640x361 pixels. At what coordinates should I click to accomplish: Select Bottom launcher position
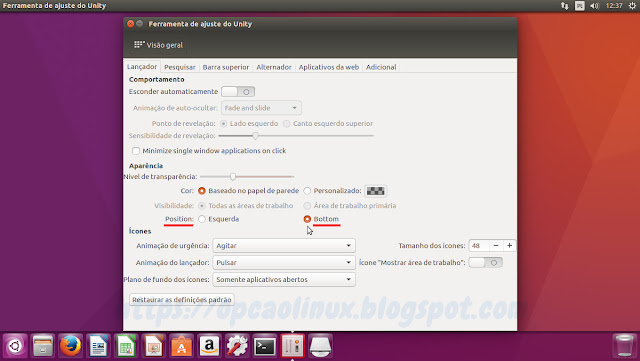click(x=307, y=219)
